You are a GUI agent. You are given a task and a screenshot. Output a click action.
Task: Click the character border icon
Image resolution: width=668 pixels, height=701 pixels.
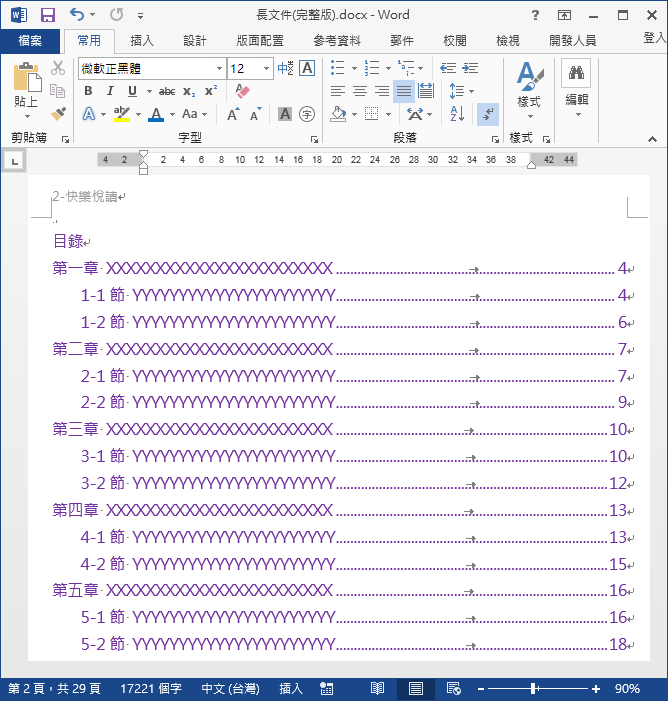pos(307,68)
